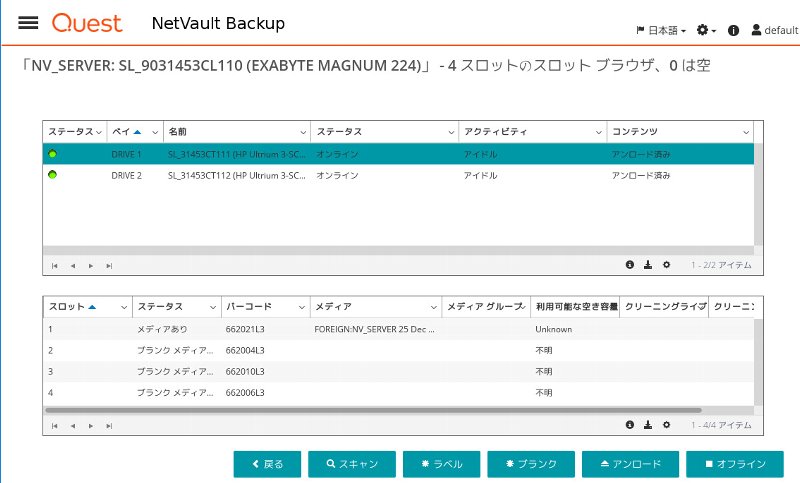Go to next page in slots table
This screenshot has height=483, width=800.
[x=91, y=426]
